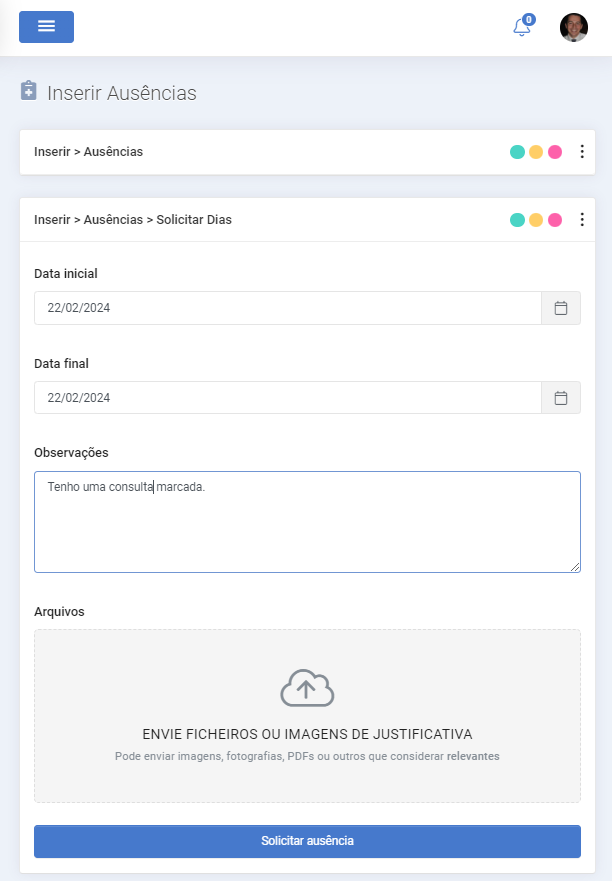Open the notifications bell
Image resolution: width=612 pixels, height=881 pixels.
523,26
